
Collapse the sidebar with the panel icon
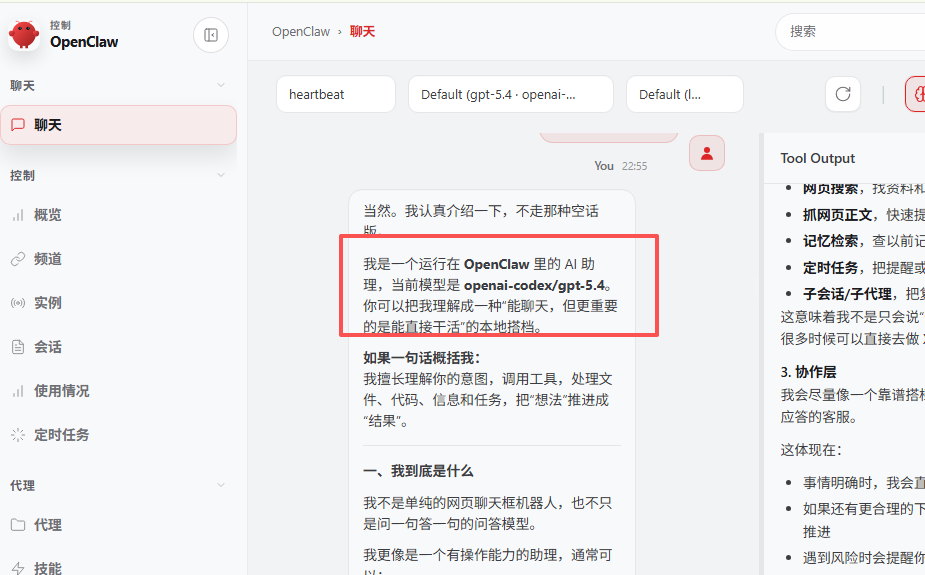pyautogui.click(x=211, y=35)
